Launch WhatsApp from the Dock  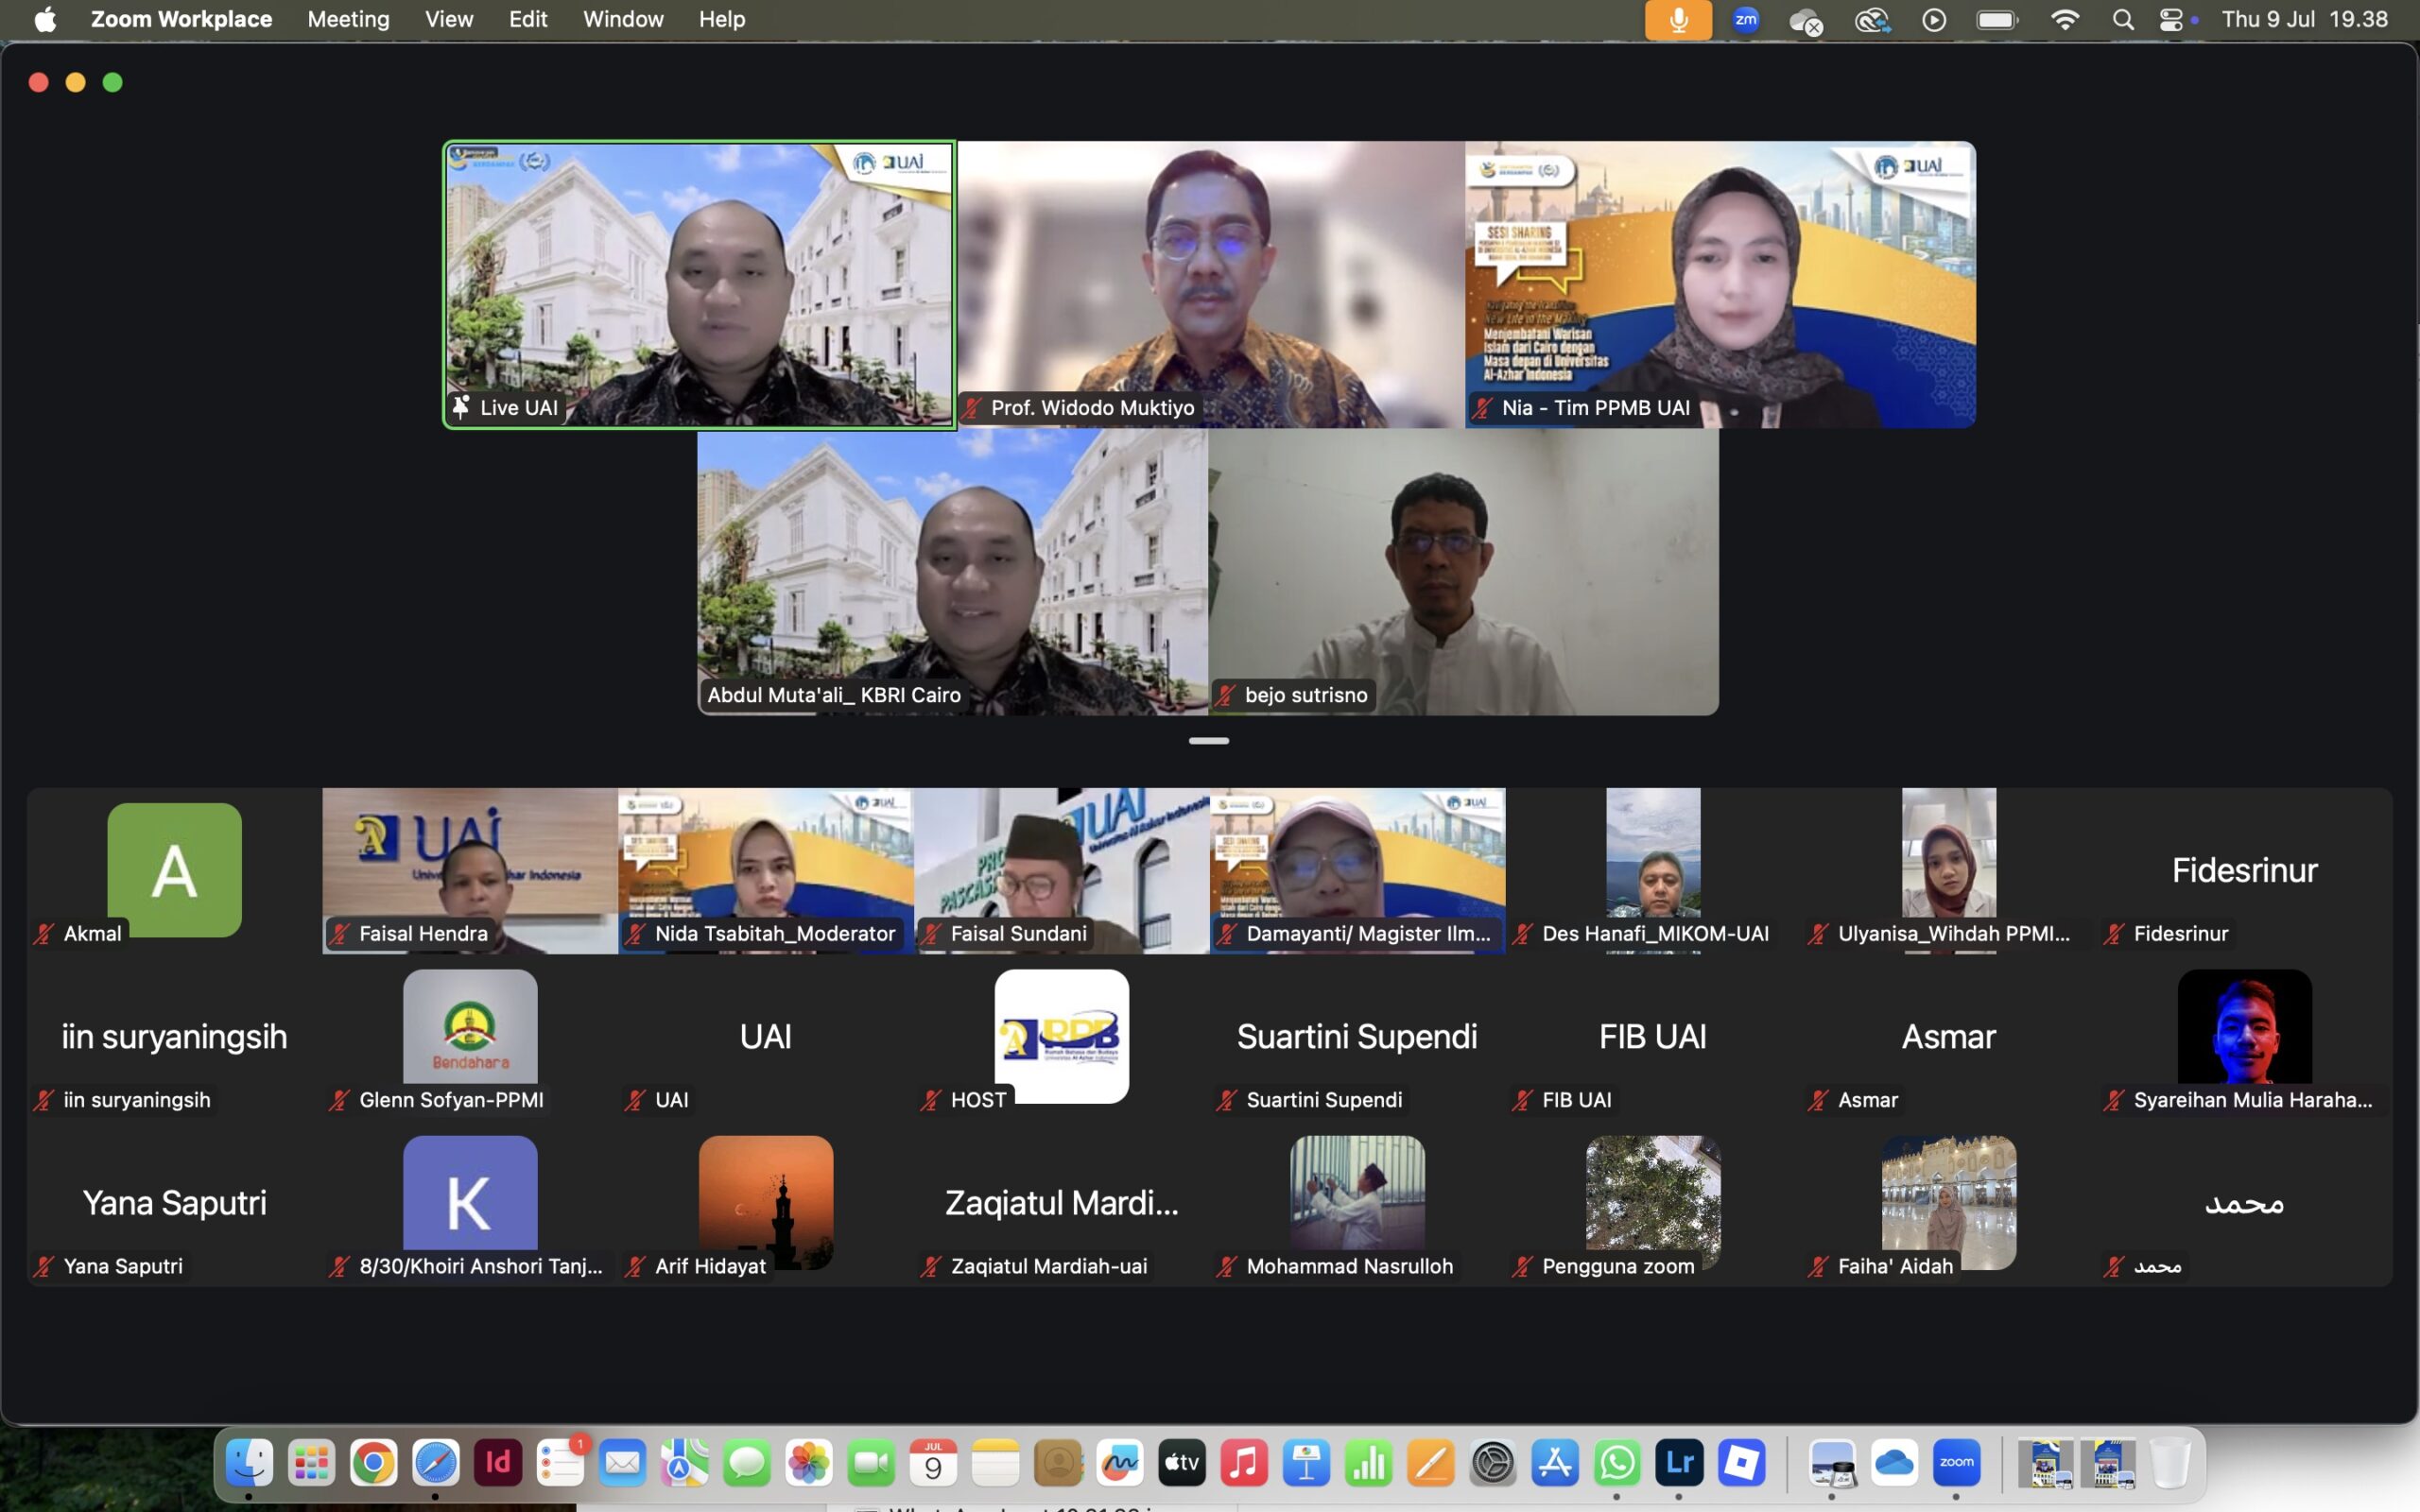click(1618, 1464)
